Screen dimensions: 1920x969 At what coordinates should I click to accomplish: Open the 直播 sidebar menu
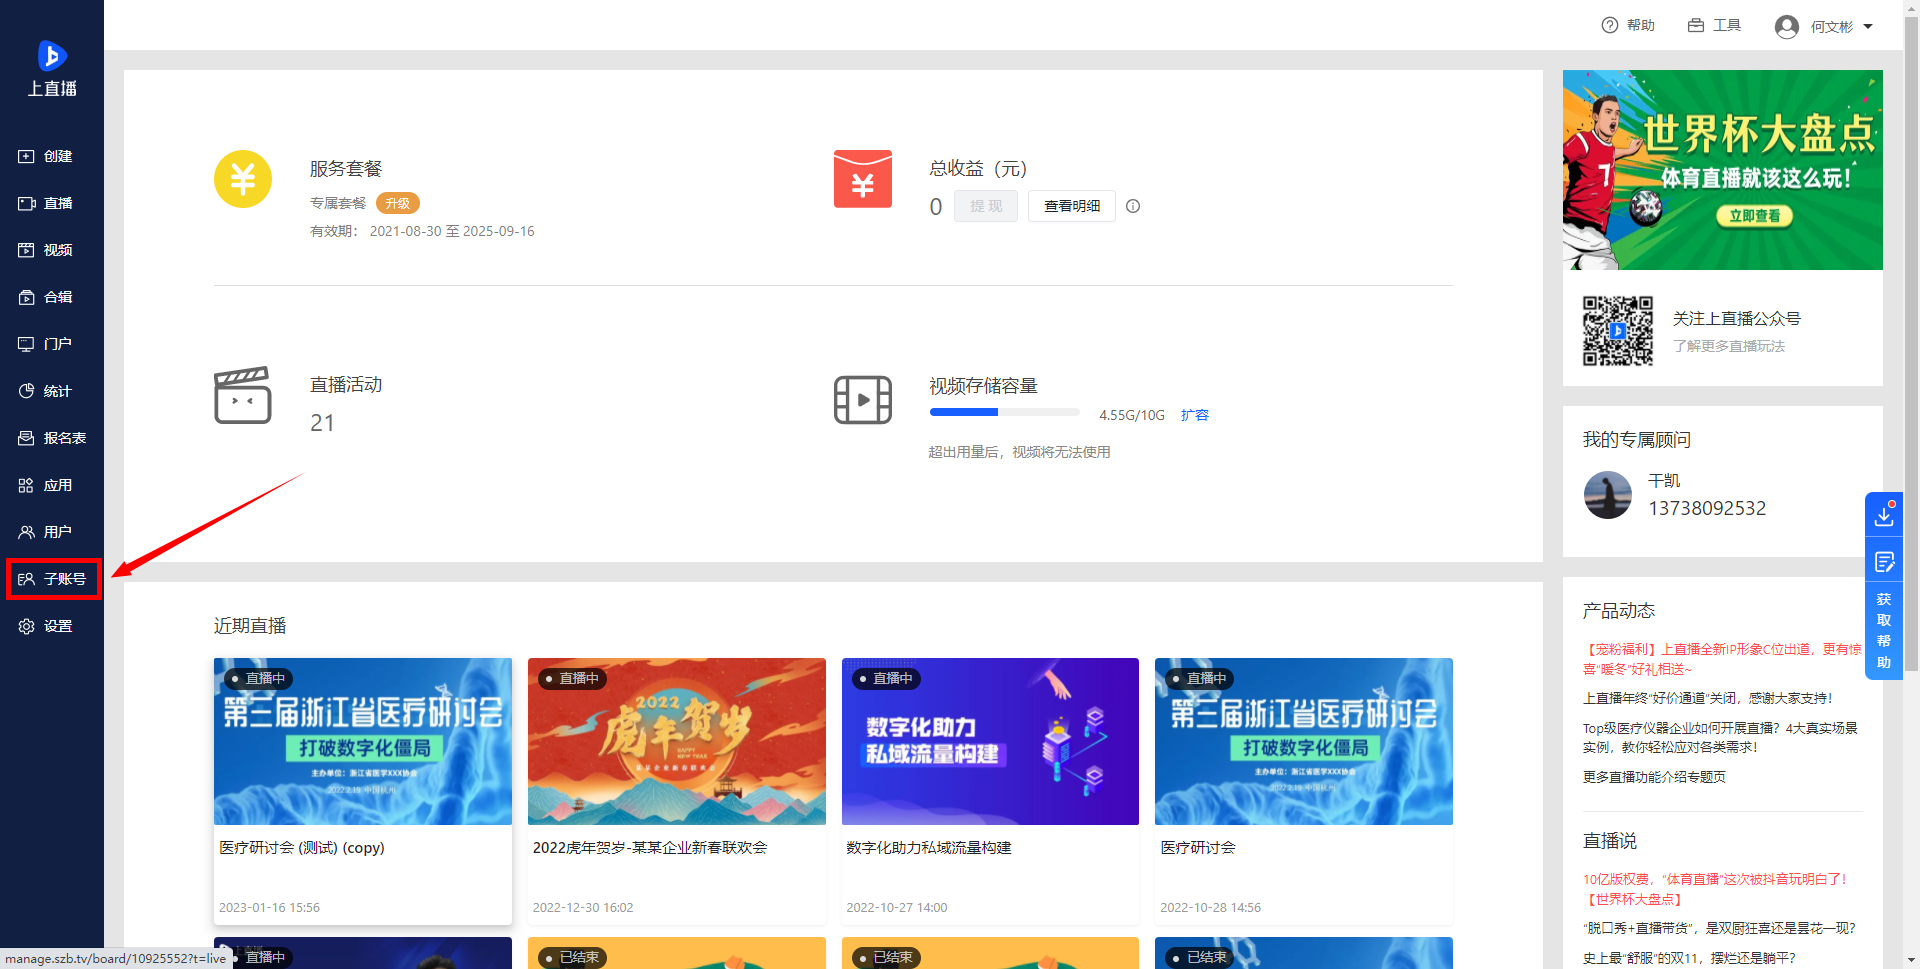click(x=46, y=203)
